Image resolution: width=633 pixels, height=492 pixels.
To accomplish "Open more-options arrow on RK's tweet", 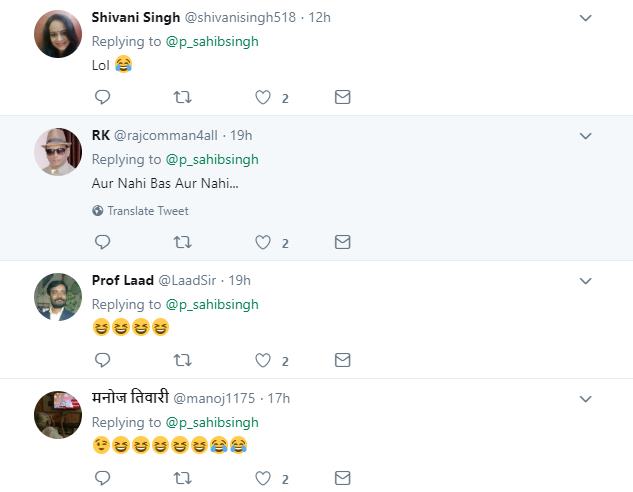I will tap(586, 136).
